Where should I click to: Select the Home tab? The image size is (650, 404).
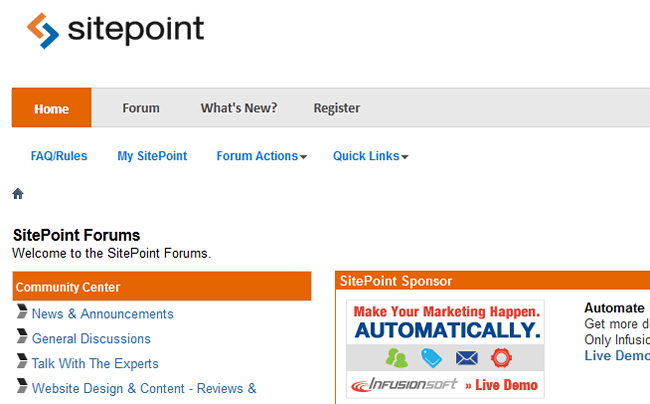click(51, 108)
